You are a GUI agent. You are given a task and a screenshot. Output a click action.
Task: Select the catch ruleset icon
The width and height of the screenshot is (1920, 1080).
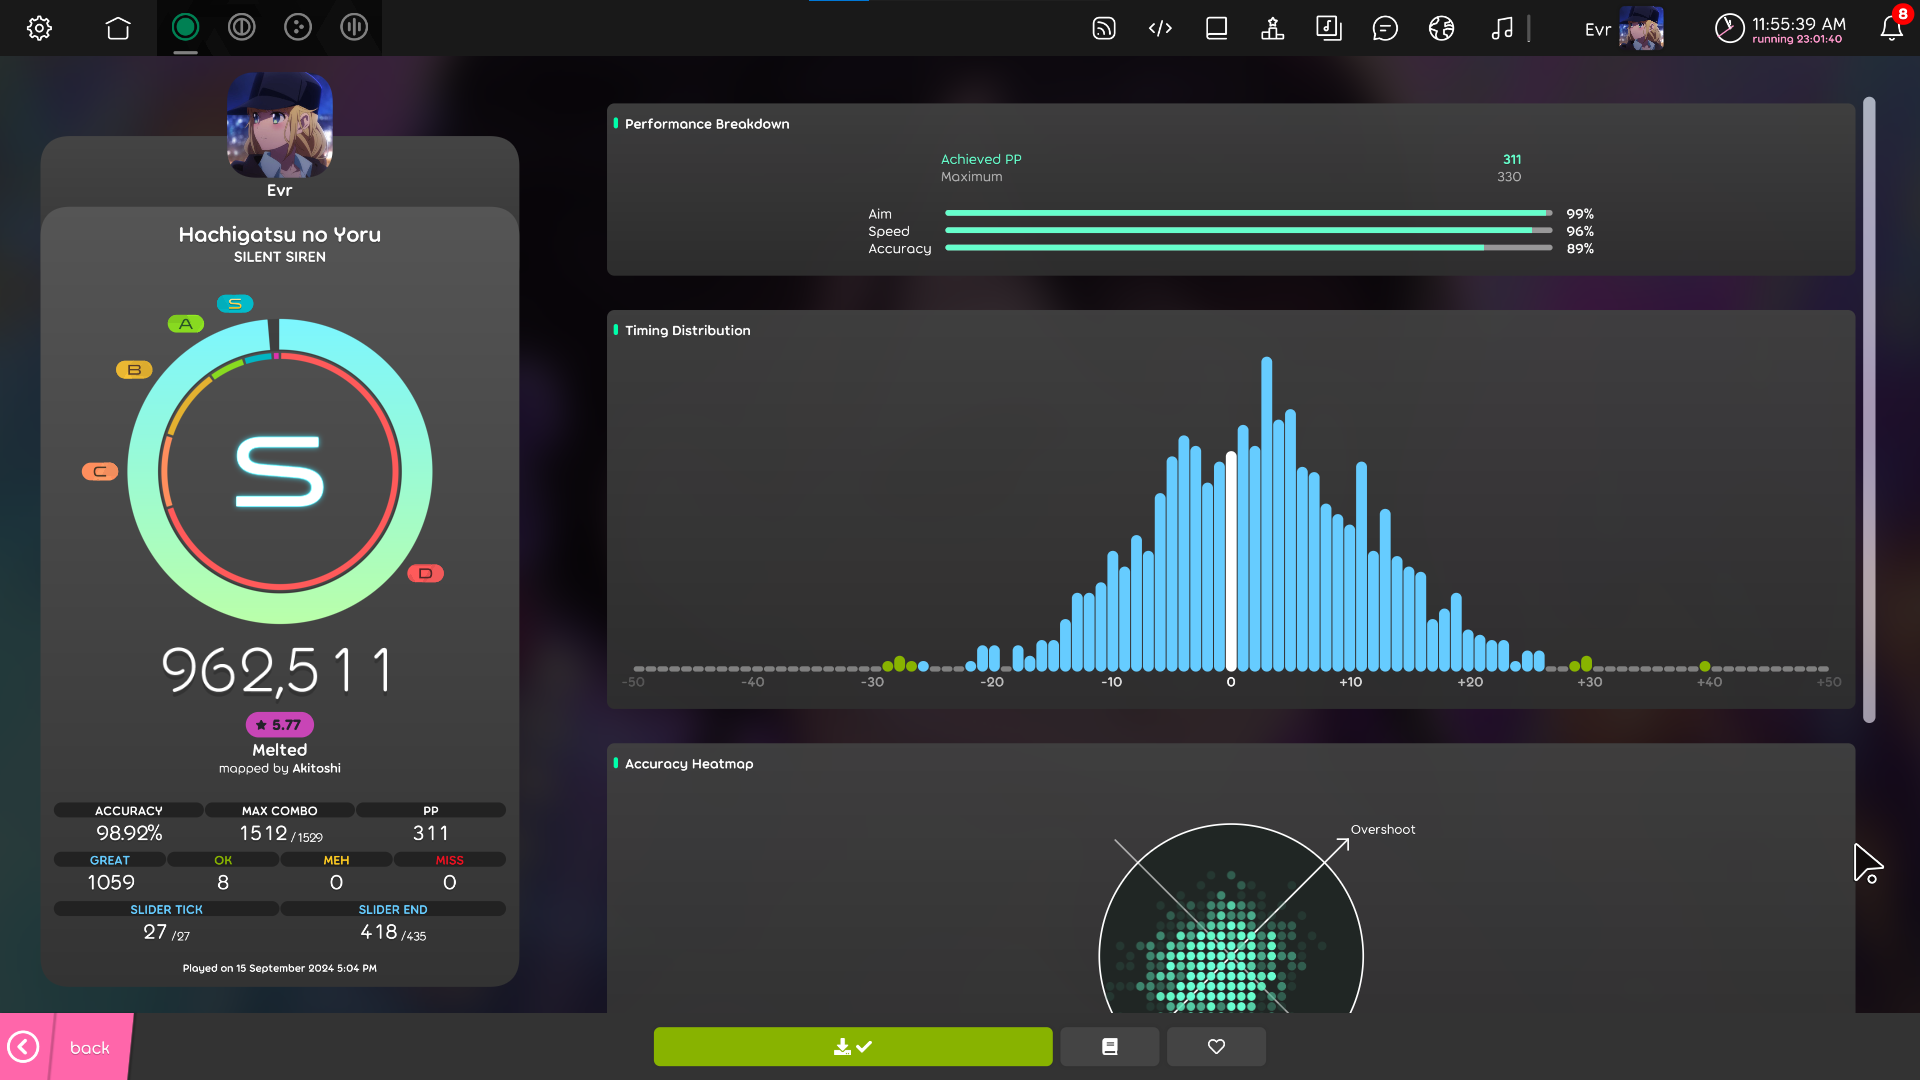tap(298, 28)
